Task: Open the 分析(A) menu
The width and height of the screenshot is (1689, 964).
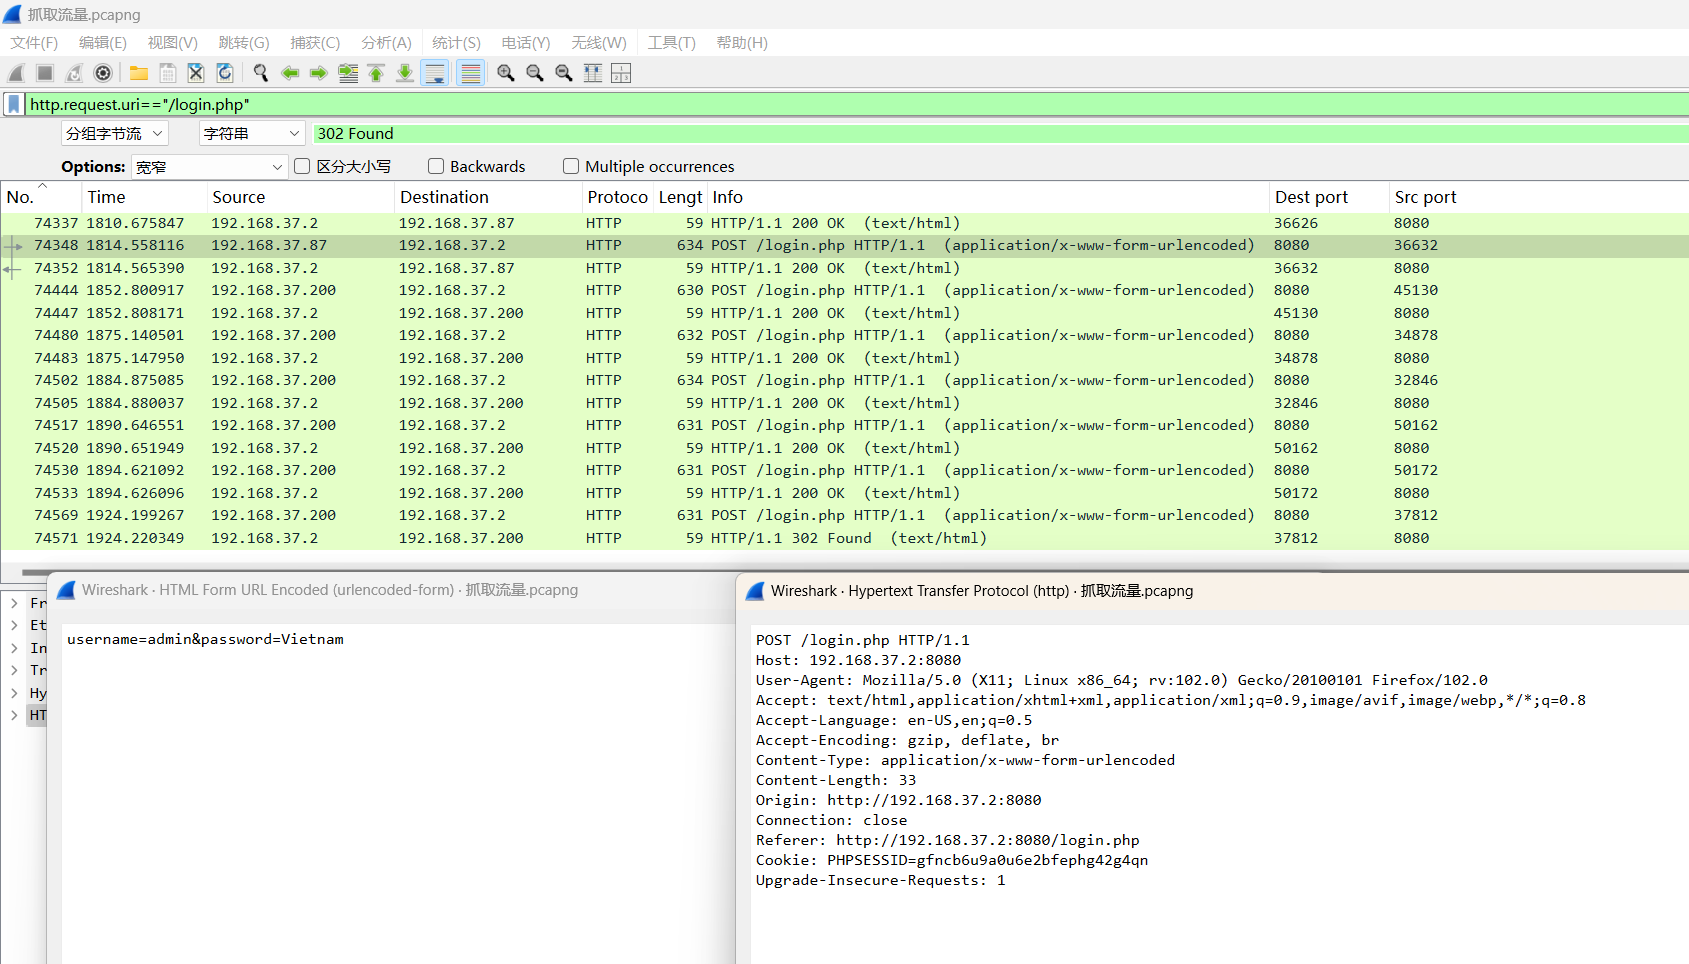Action: pyautogui.click(x=386, y=43)
